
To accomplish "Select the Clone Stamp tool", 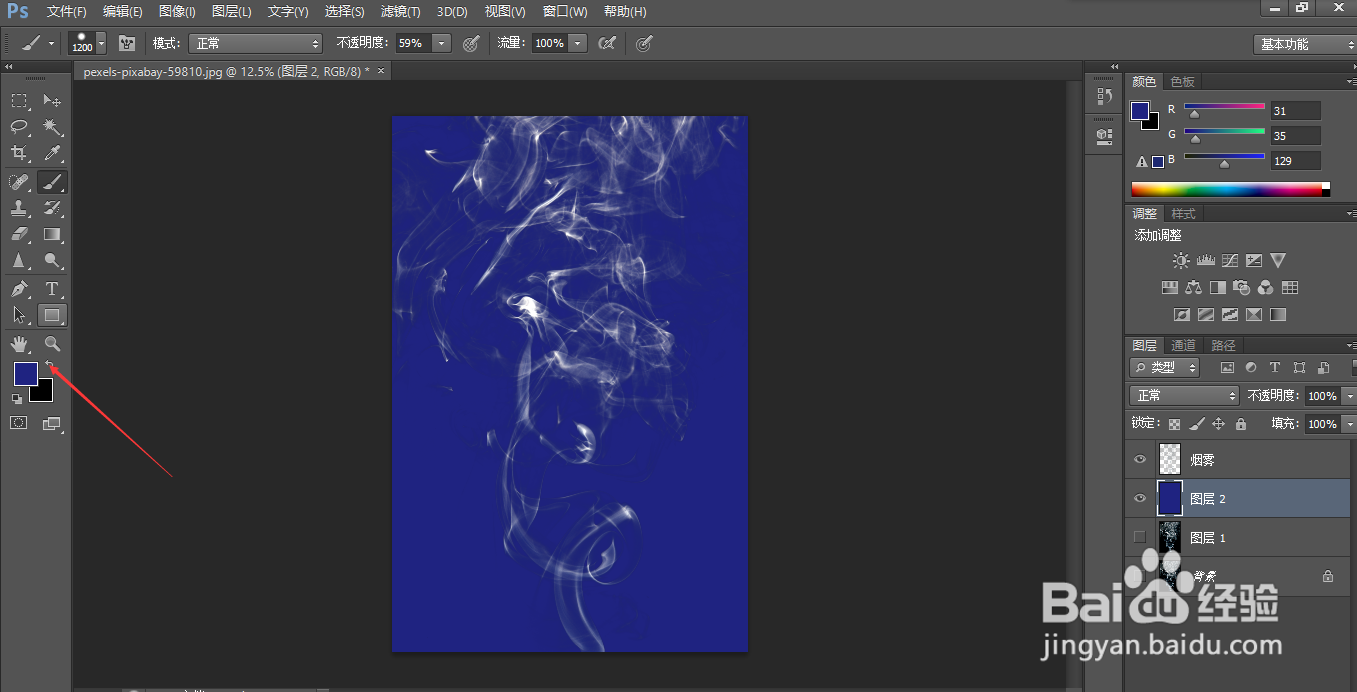I will 19,208.
